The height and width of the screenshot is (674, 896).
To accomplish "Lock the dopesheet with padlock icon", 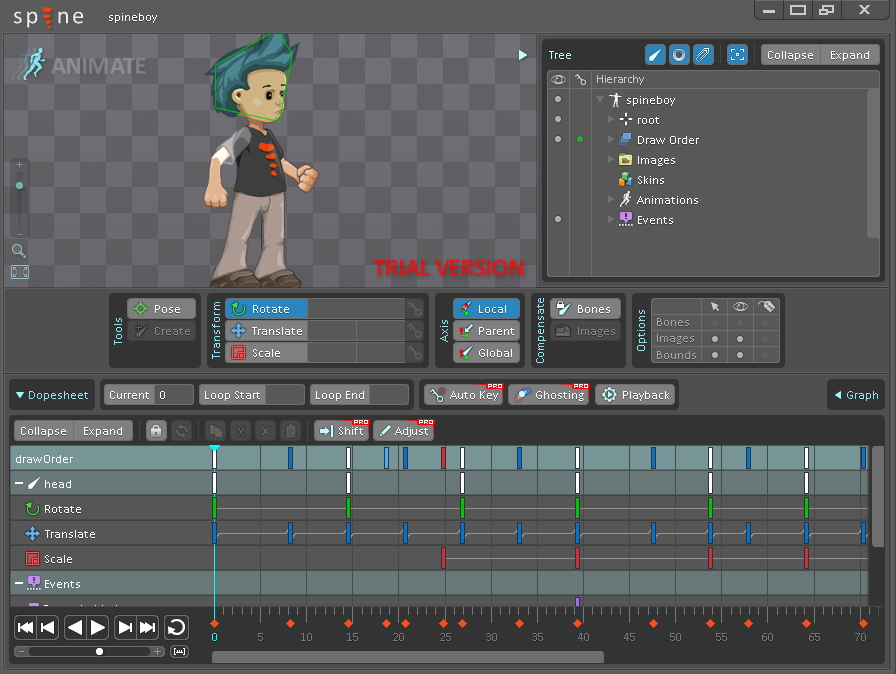I will [156, 431].
